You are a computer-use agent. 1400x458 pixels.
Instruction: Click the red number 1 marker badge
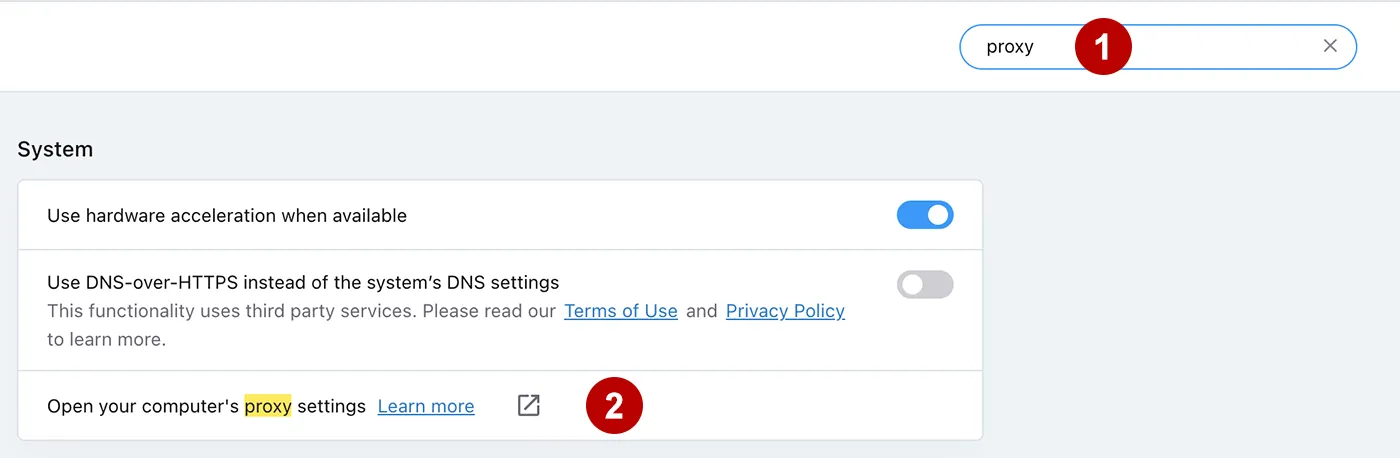[1103, 47]
